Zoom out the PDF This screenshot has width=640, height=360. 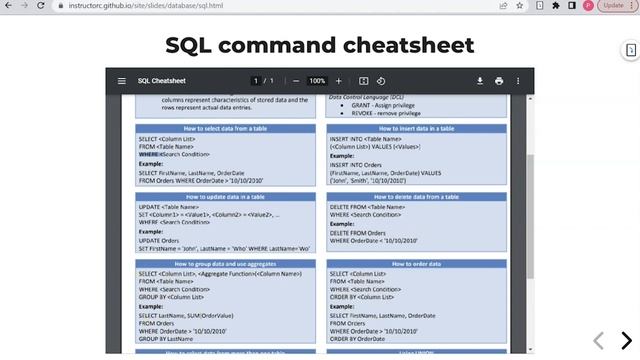pos(296,81)
